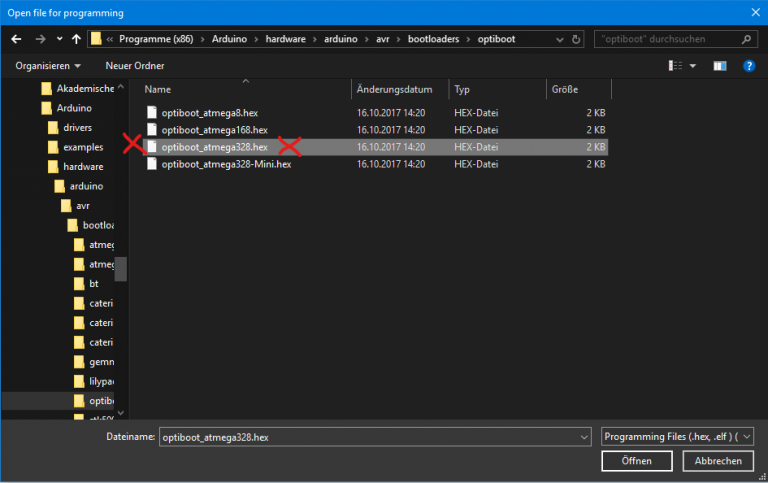Click the Dateiname text input field
This screenshot has height=483, width=768.
370,437
